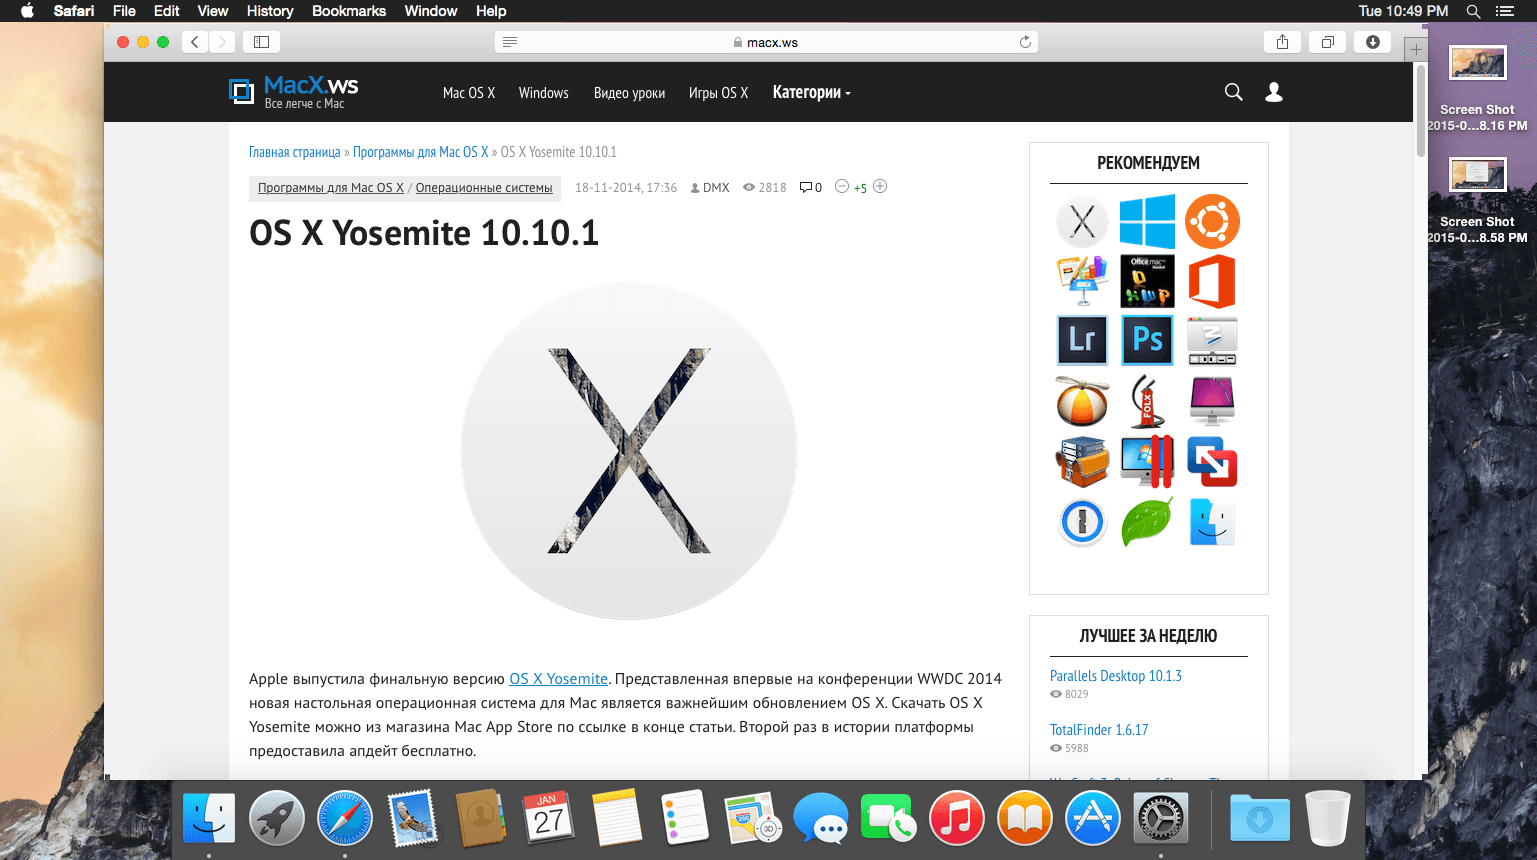Open the user account icon
1537x860 pixels.
pyautogui.click(x=1274, y=92)
